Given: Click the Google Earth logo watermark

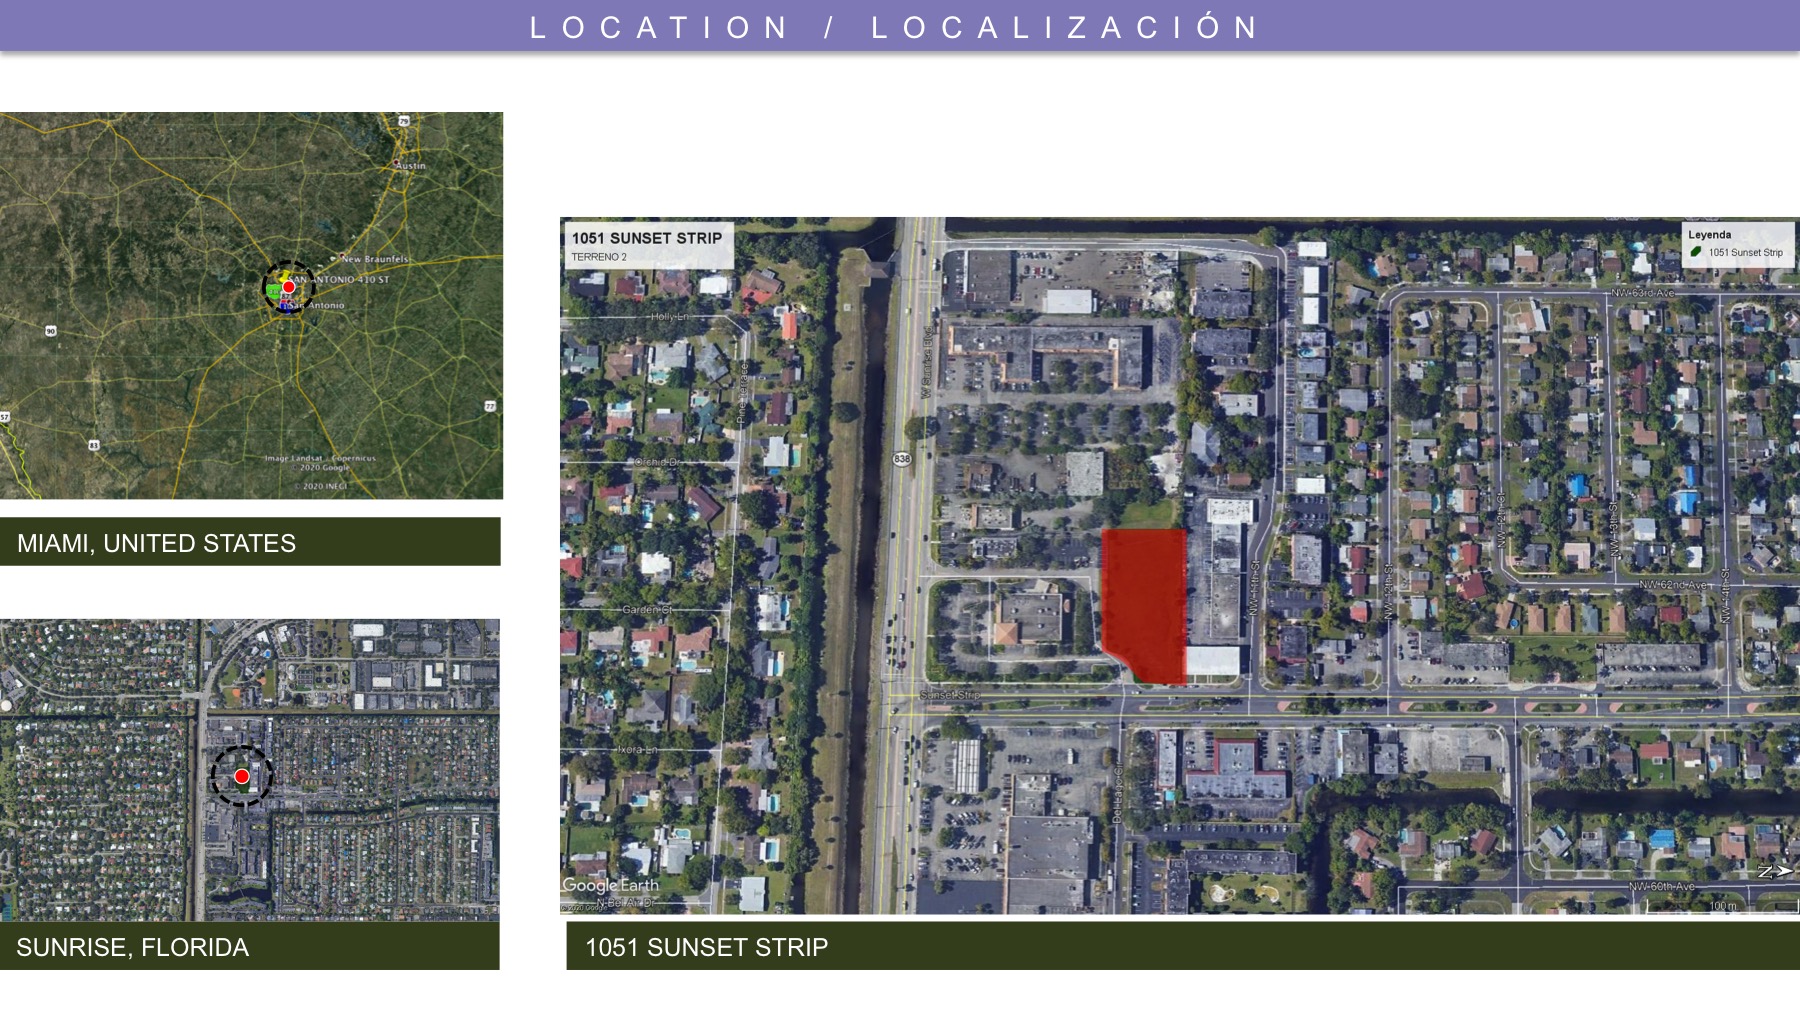Looking at the screenshot, I should click(610, 885).
